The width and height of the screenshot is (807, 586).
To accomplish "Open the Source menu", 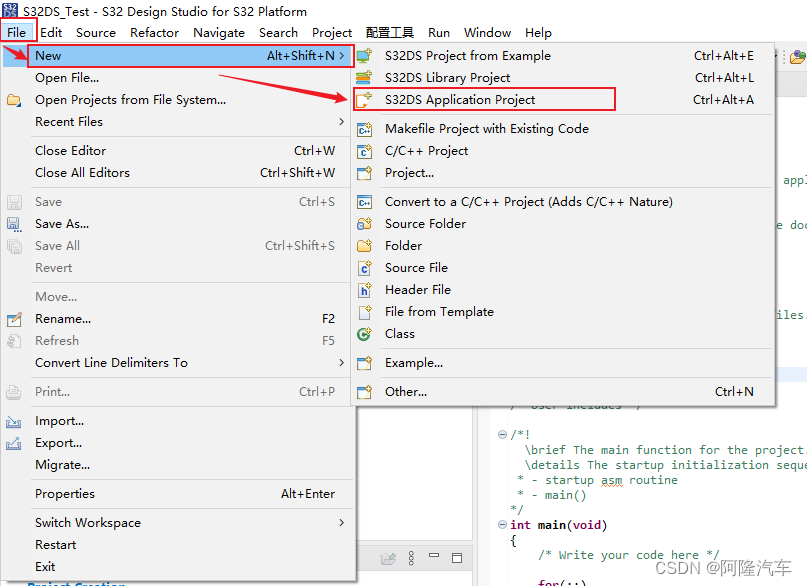I will point(96,32).
